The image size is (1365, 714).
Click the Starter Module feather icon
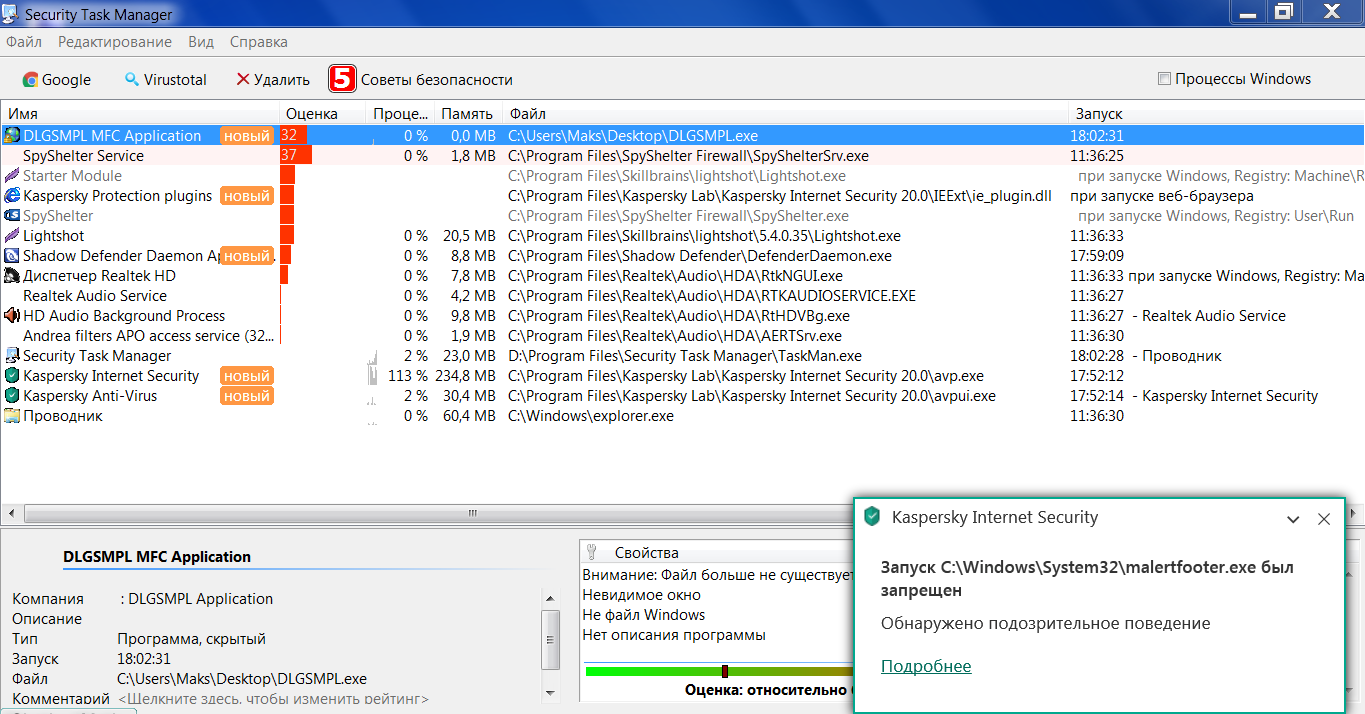pos(12,176)
